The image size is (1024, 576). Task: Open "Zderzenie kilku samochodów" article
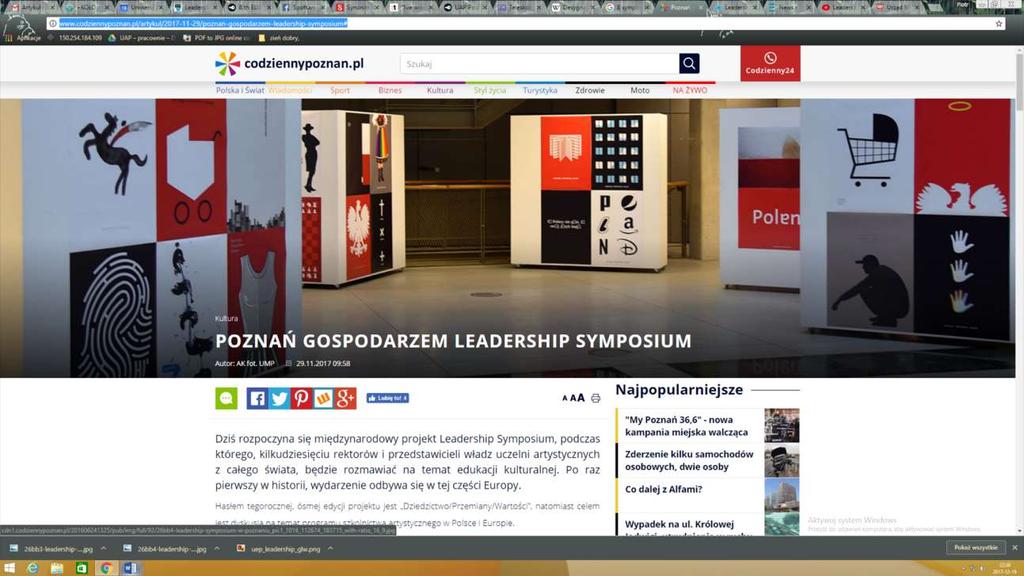point(689,460)
